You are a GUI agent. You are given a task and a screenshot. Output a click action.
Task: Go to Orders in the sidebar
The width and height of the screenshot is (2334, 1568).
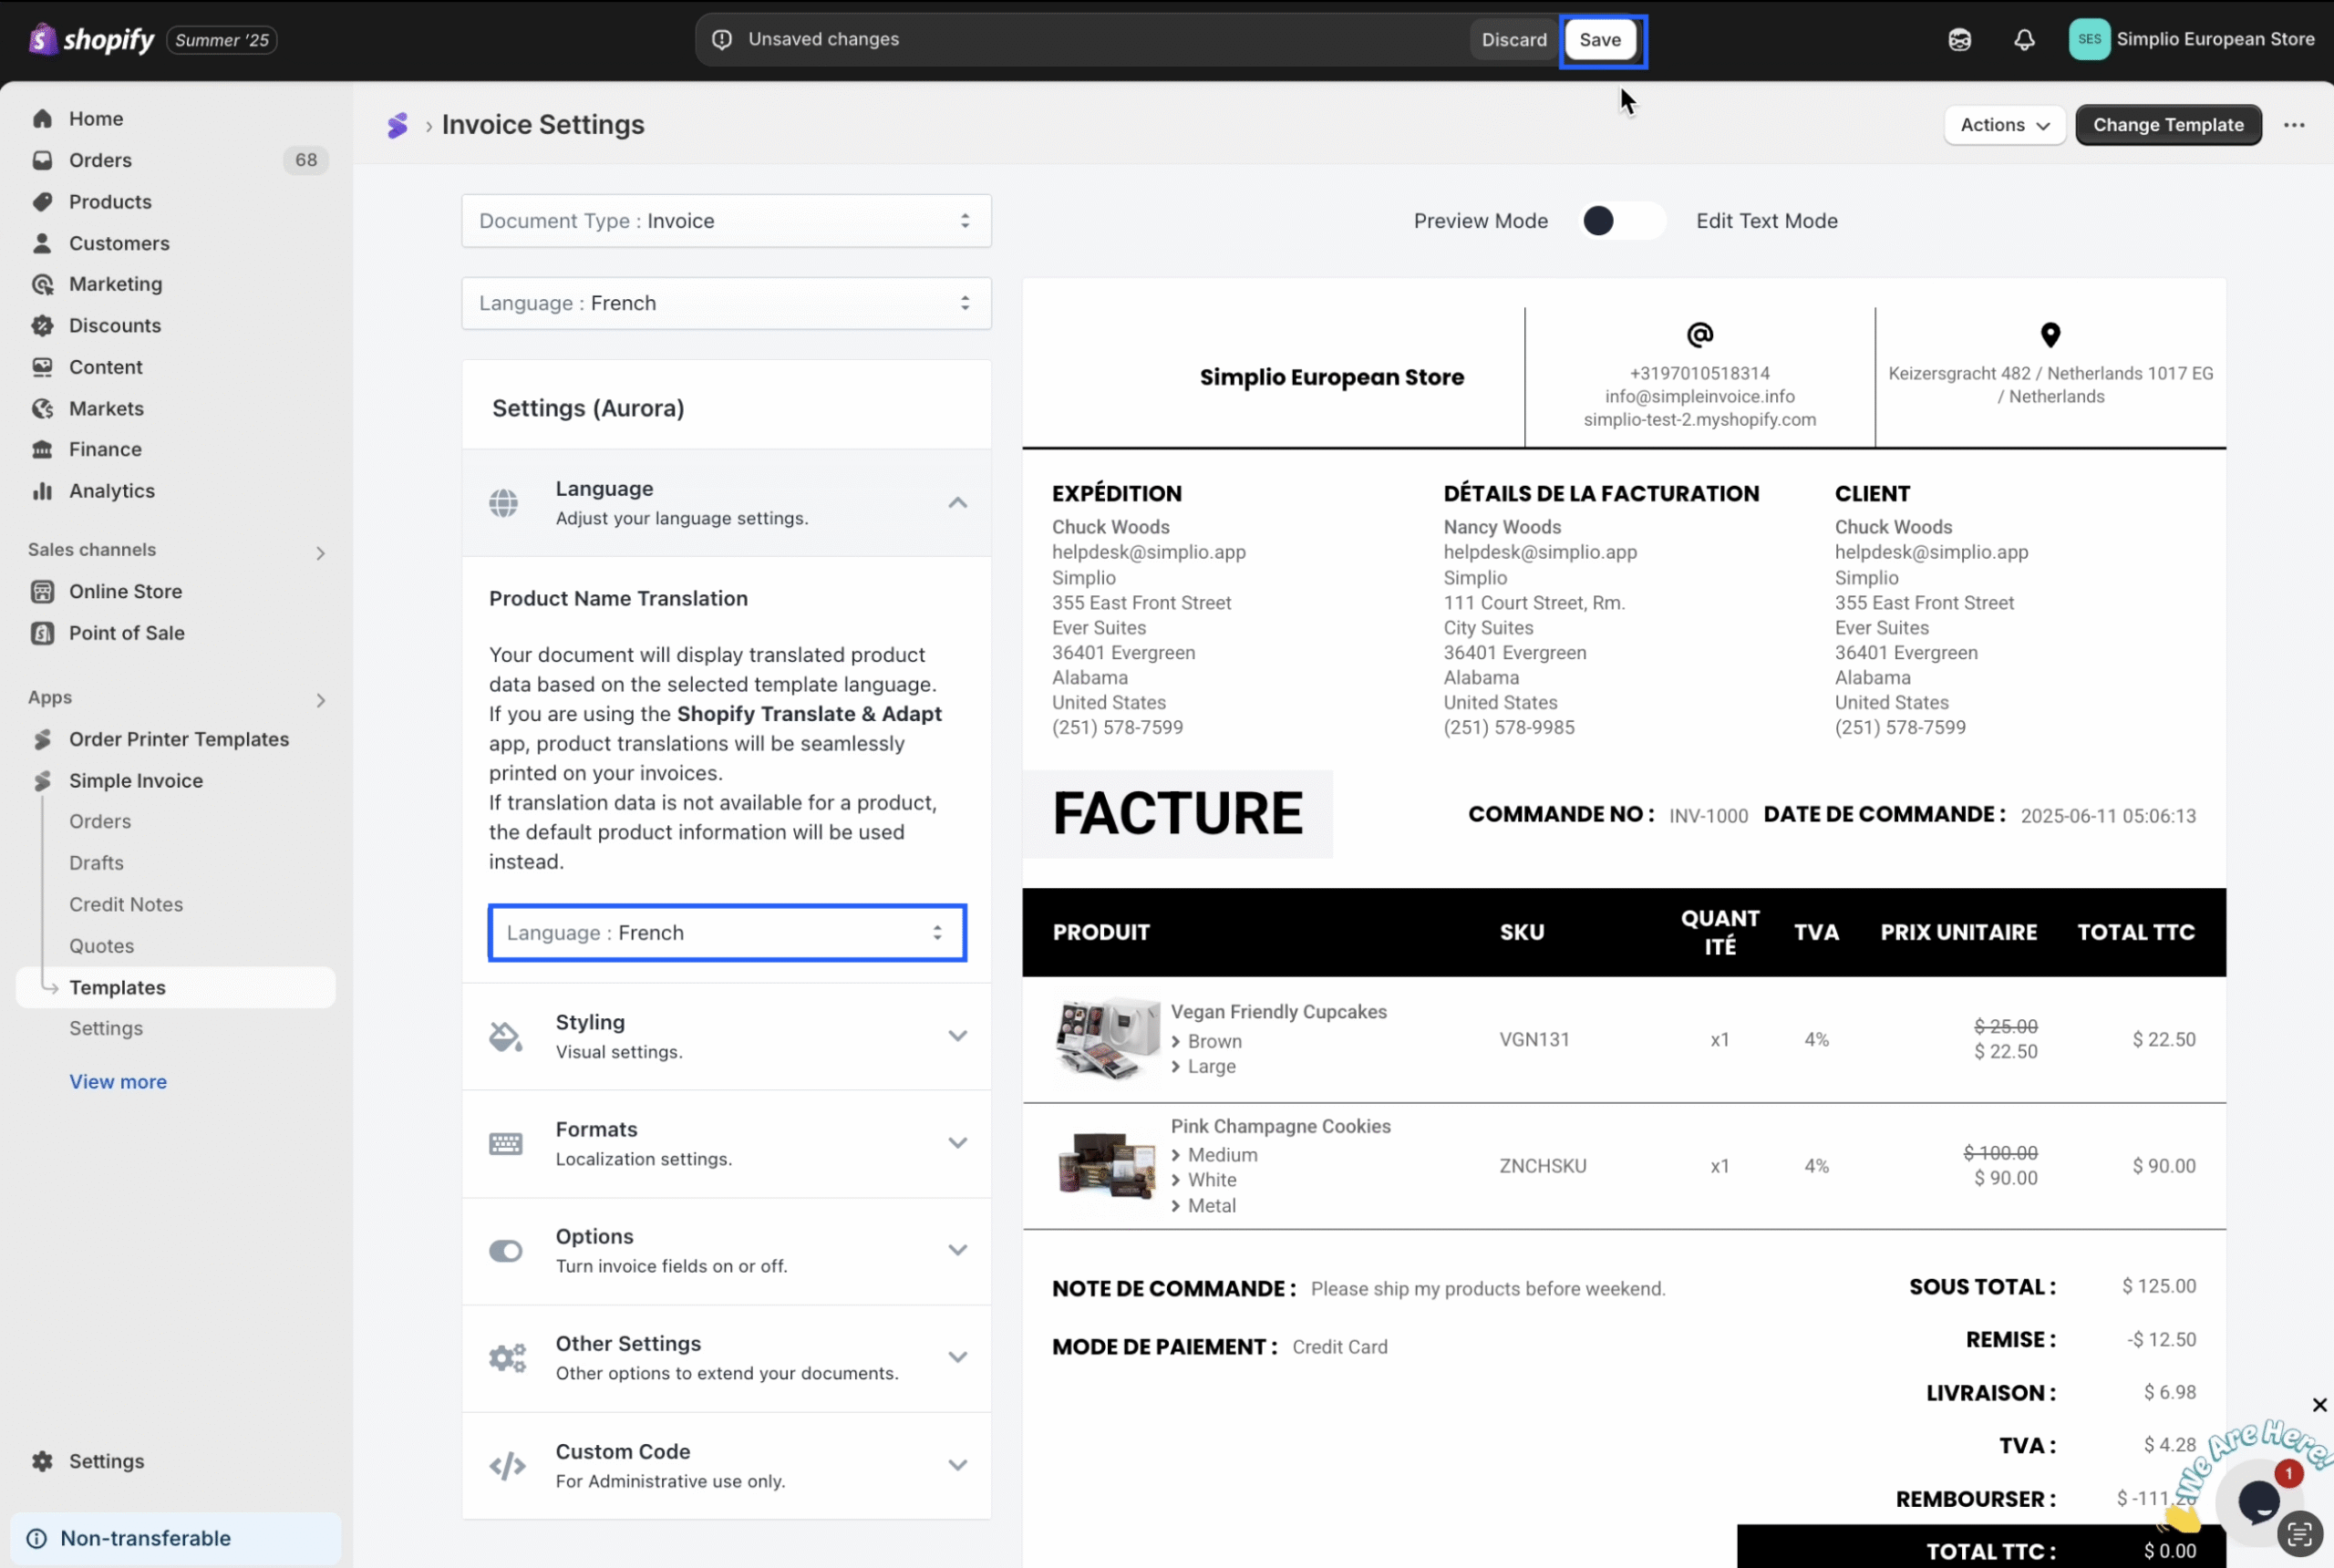[100, 160]
